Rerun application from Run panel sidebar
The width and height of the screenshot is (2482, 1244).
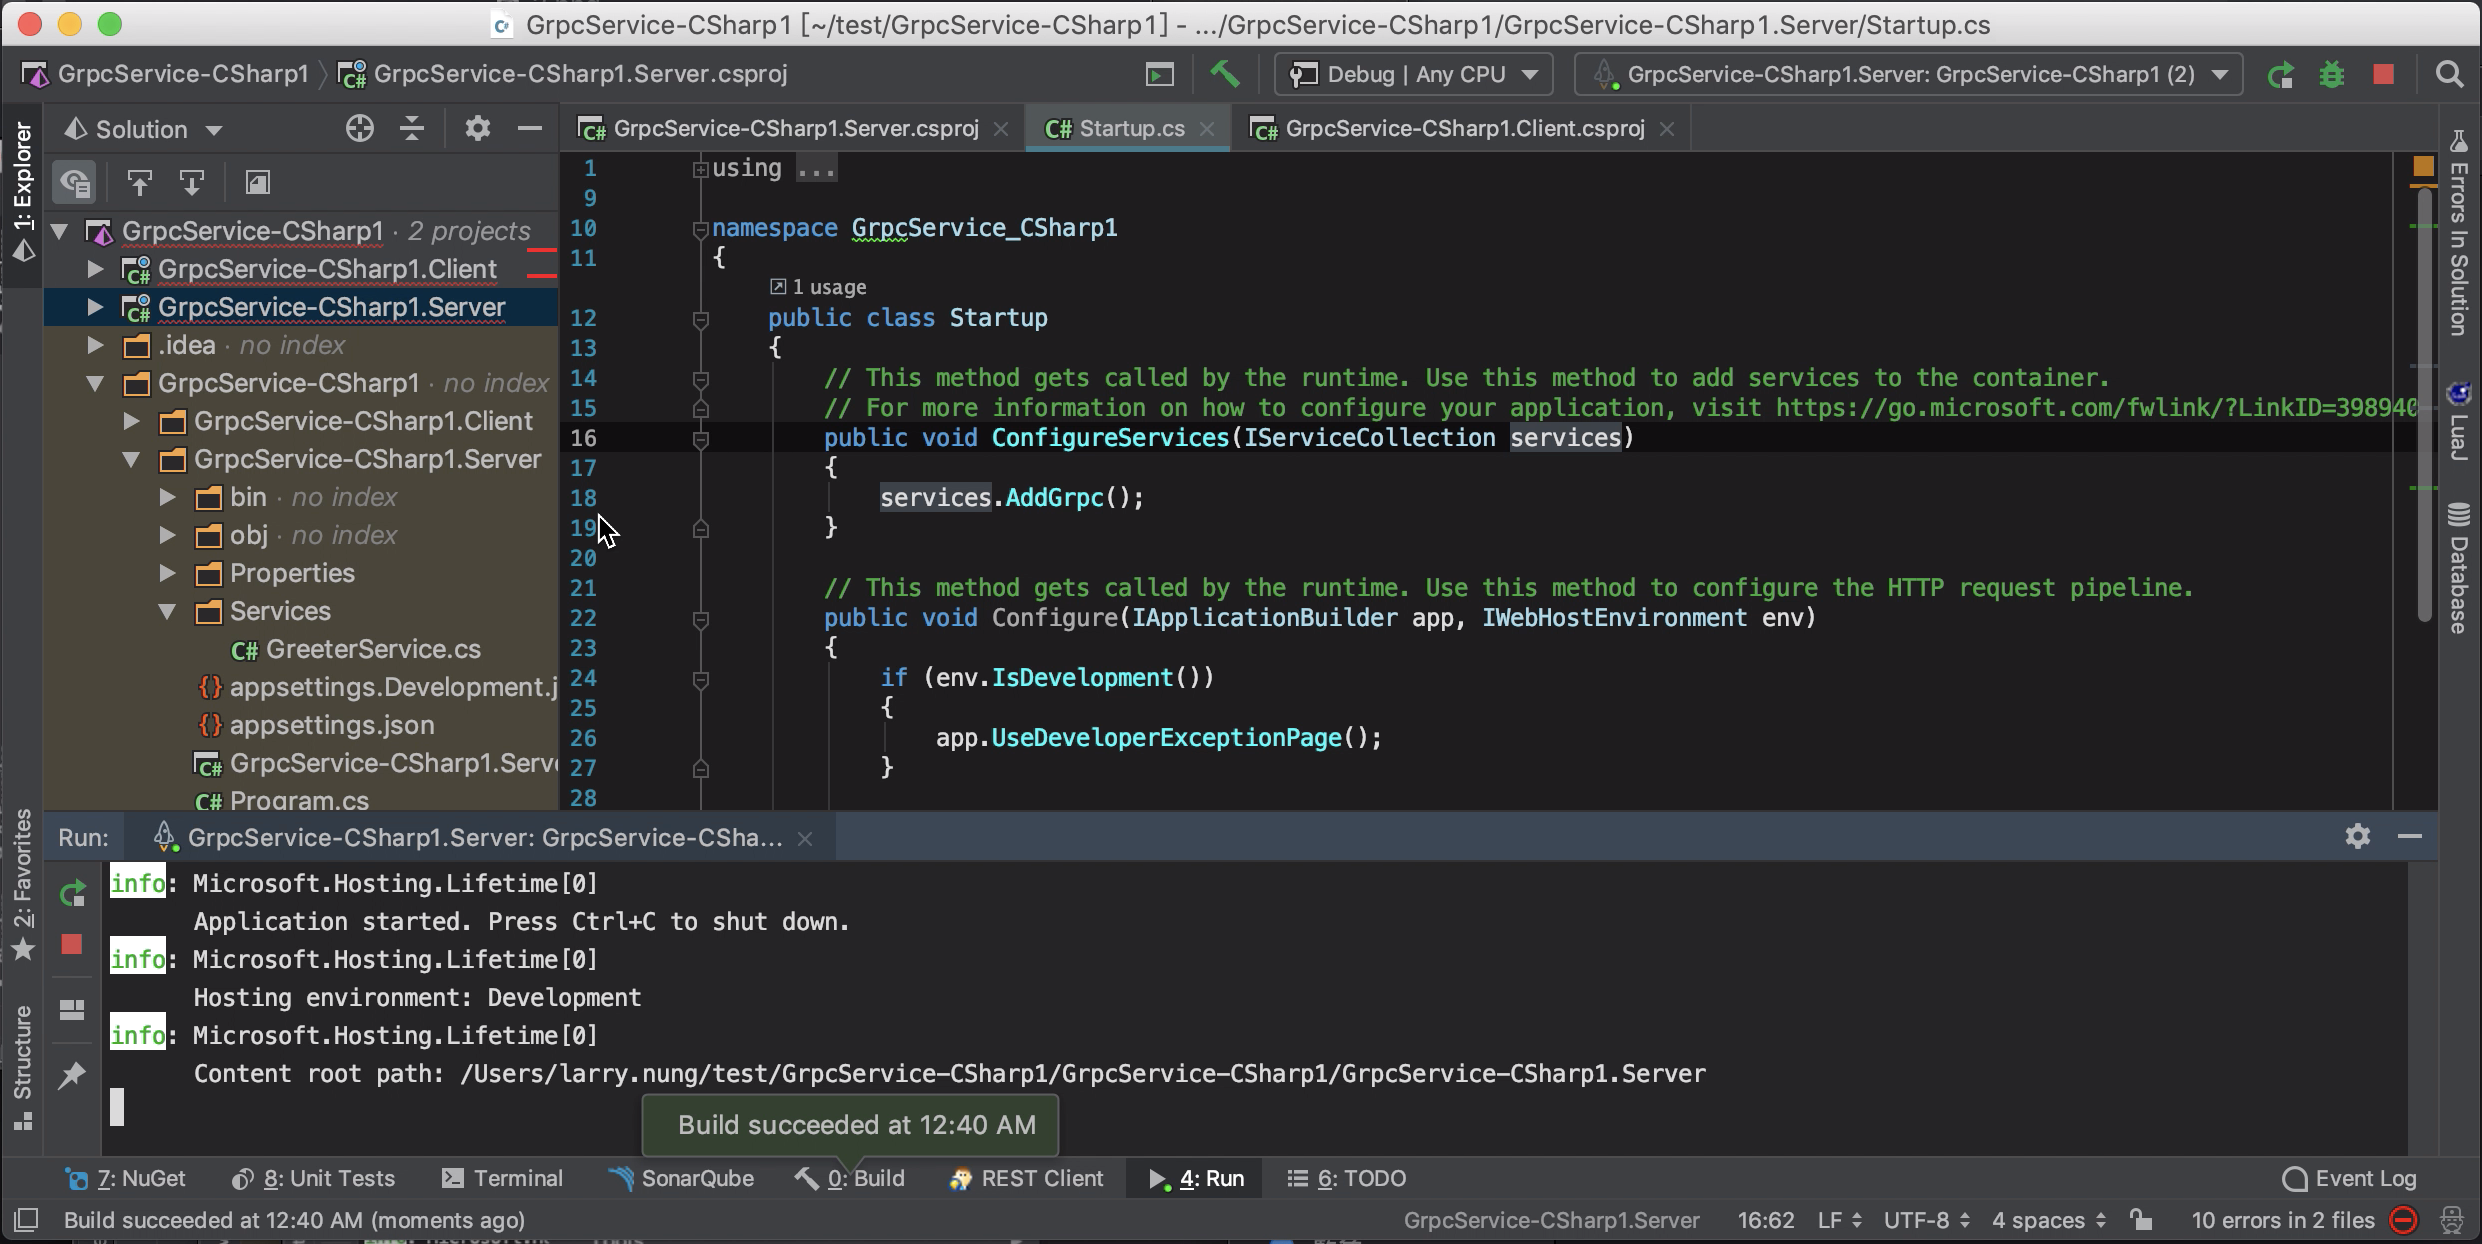tap(72, 893)
